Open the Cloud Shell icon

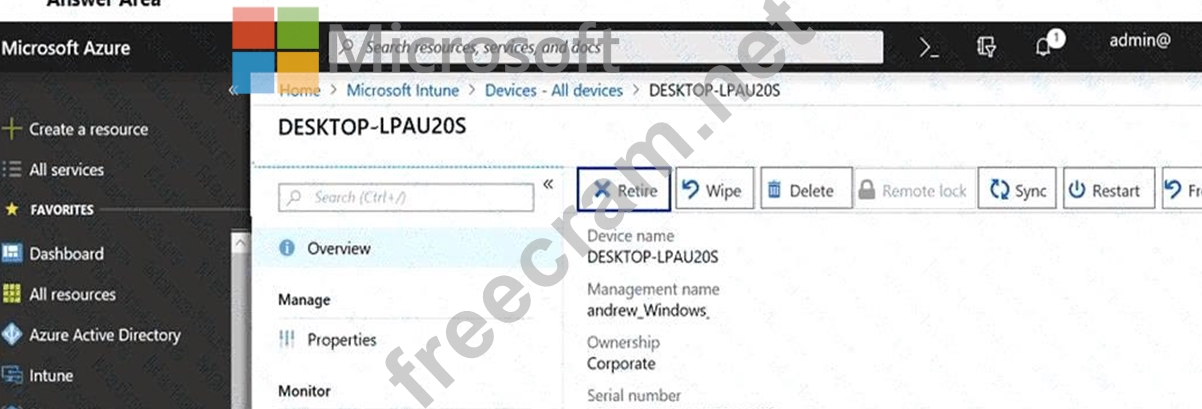coord(929,48)
